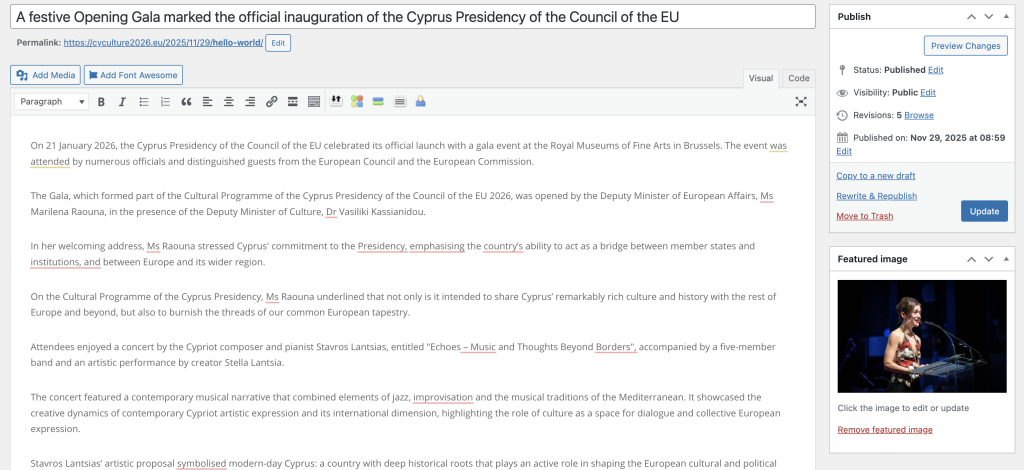Click the Move to Trash link
Viewport: 1024px width, 470px height.
(864, 216)
